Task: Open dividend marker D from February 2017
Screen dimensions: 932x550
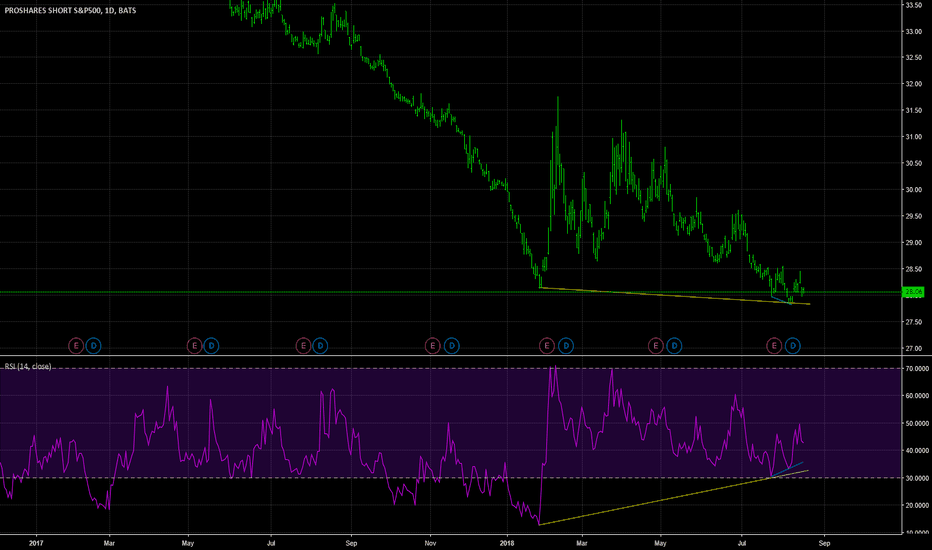Action: [93, 345]
